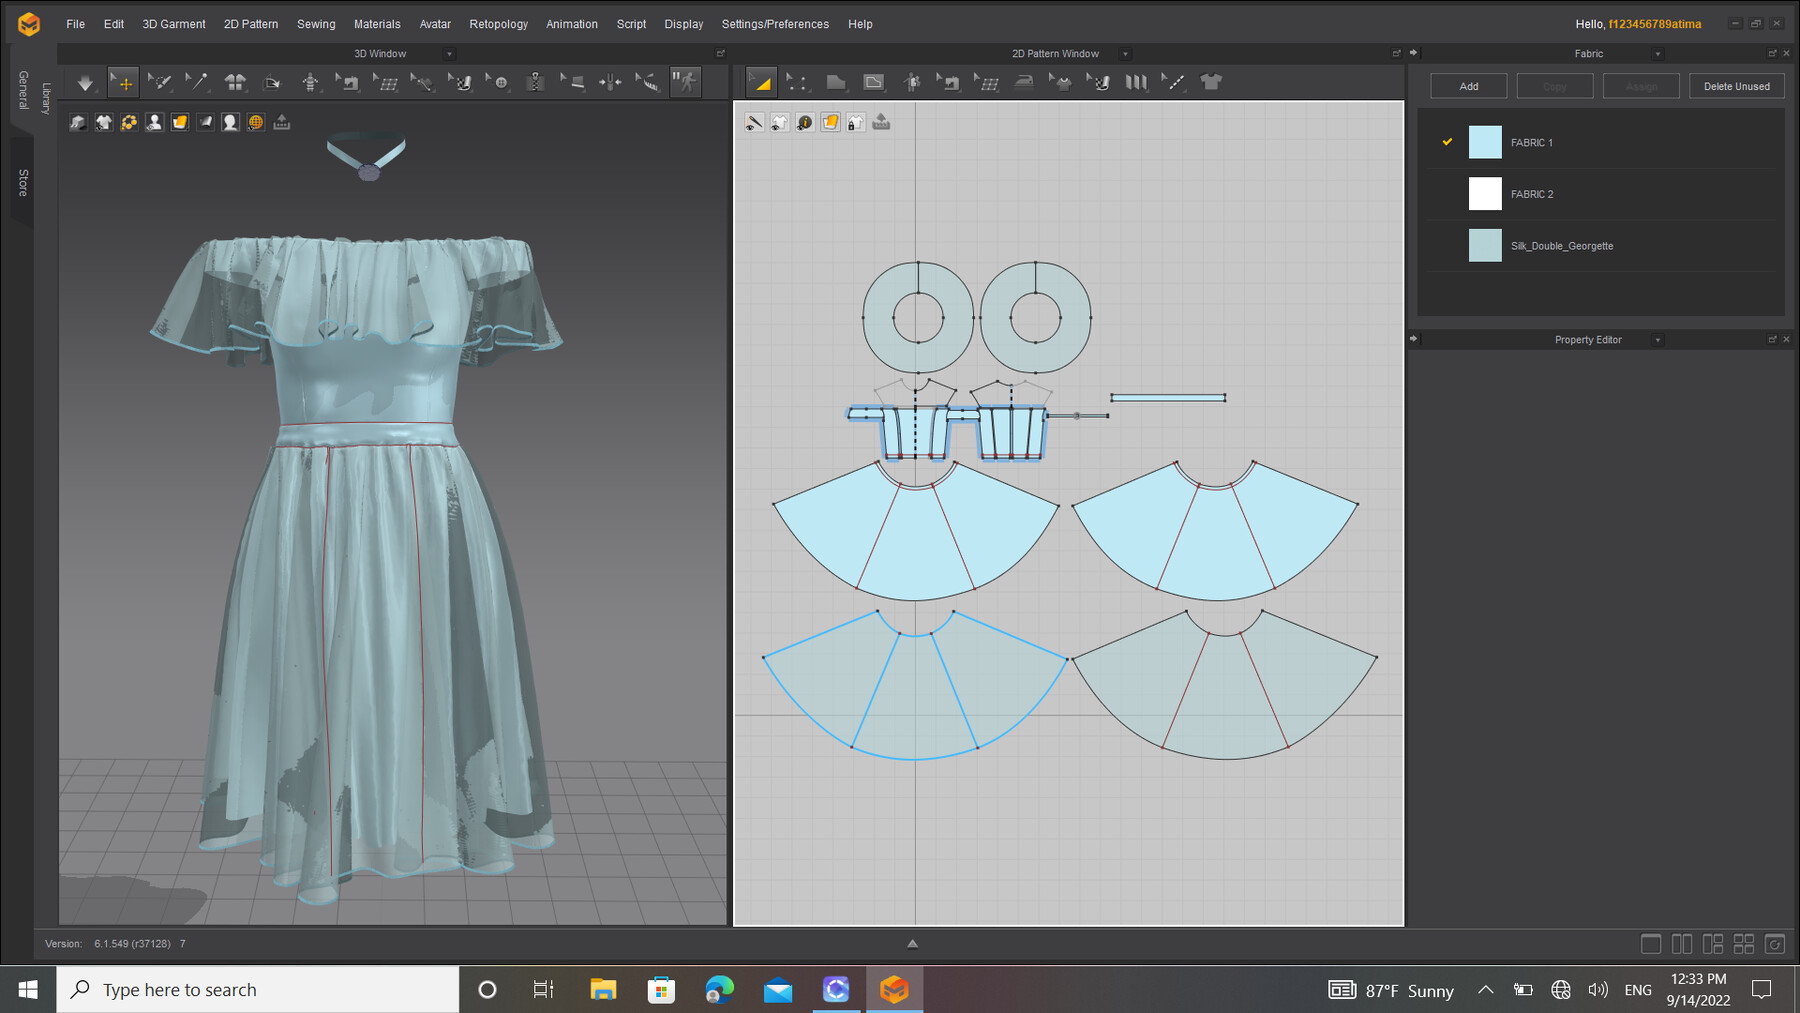Open the 3D Window dropdown menu

[x=450, y=53]
